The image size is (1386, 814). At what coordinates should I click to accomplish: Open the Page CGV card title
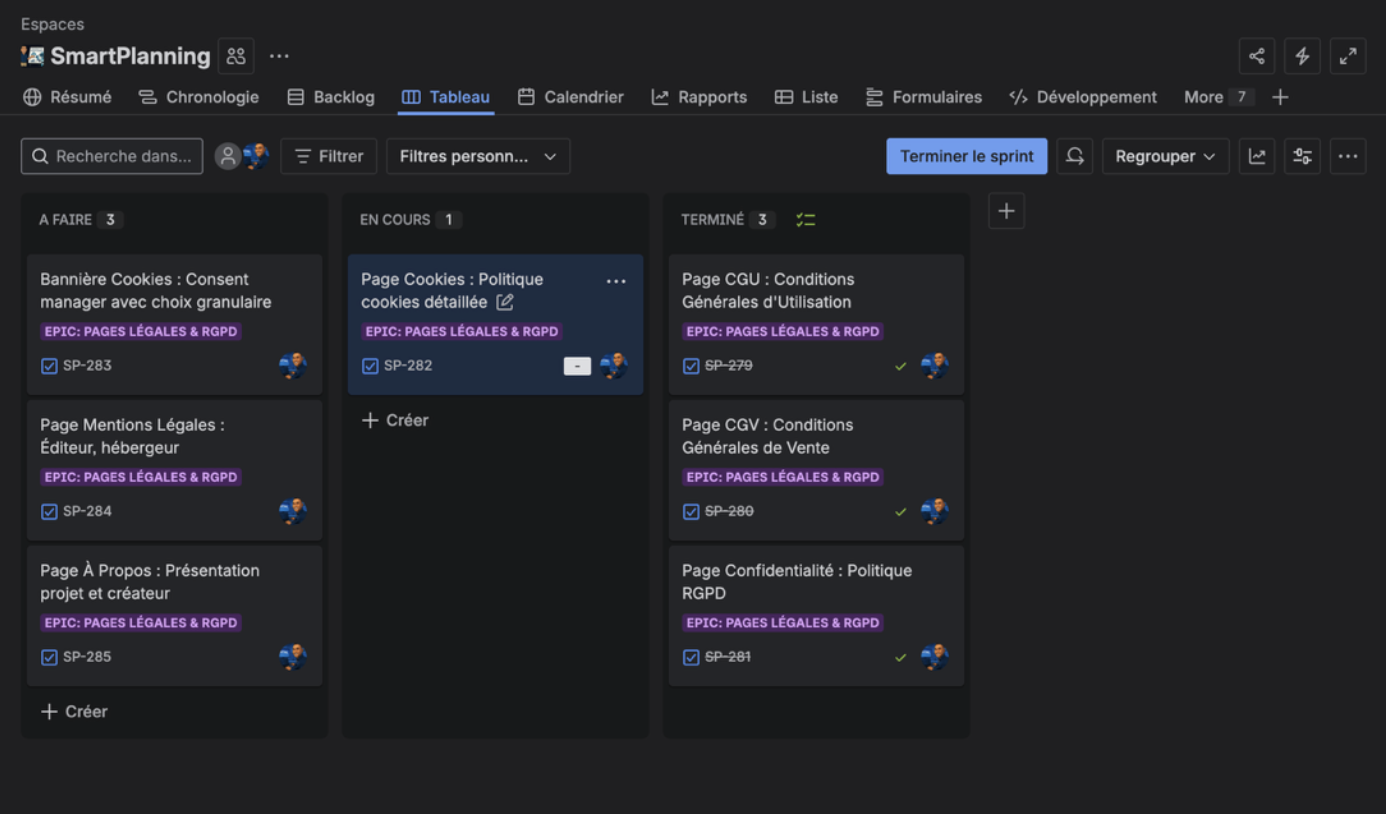coord(768,436)
